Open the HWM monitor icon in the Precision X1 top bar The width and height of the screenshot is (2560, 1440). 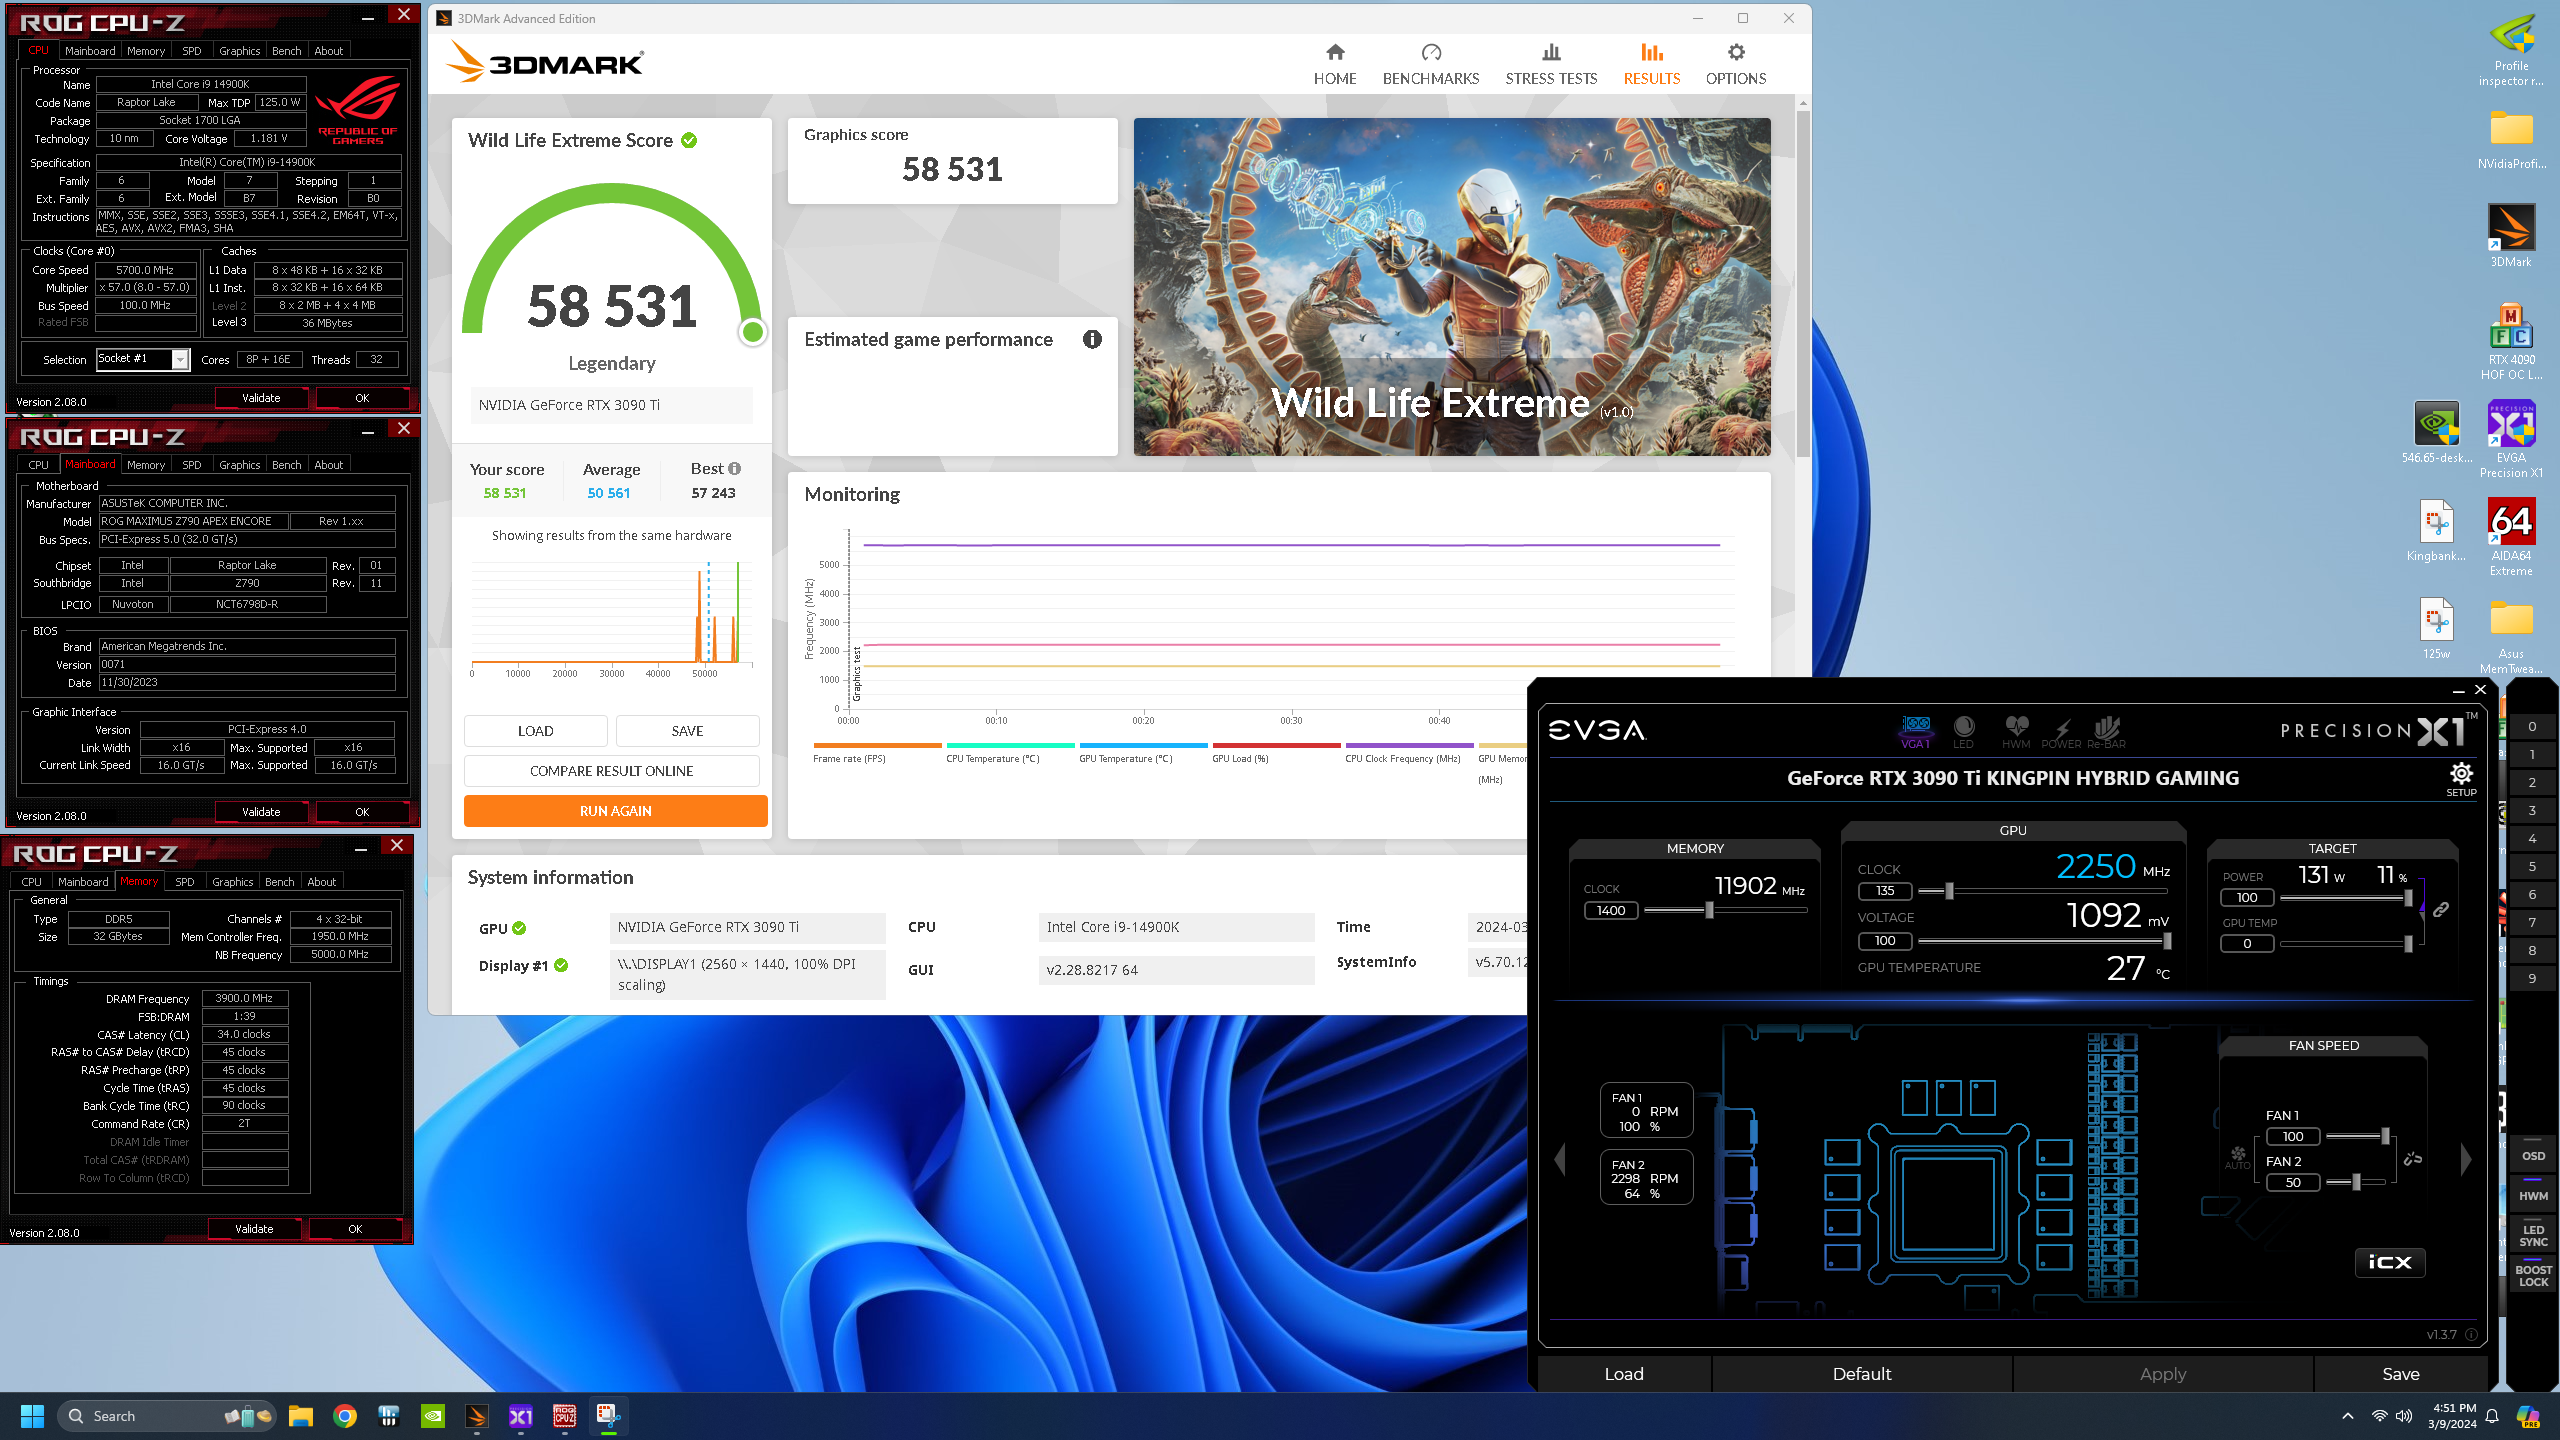point(2016,731)
